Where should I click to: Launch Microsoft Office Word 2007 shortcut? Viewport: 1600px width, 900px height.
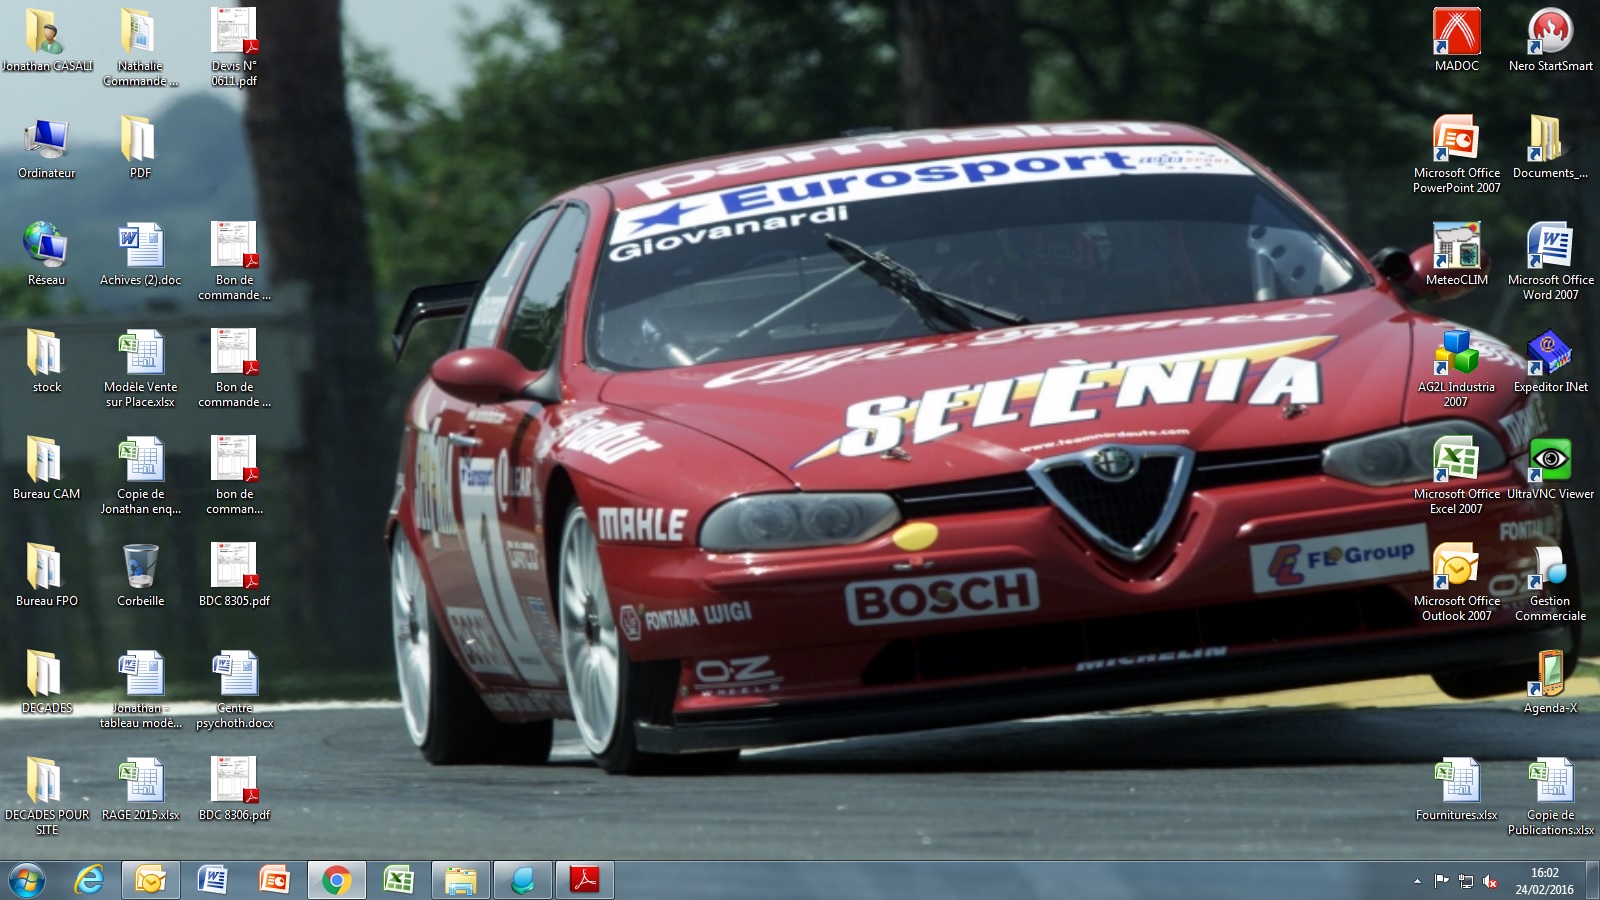coord(1550,261)
